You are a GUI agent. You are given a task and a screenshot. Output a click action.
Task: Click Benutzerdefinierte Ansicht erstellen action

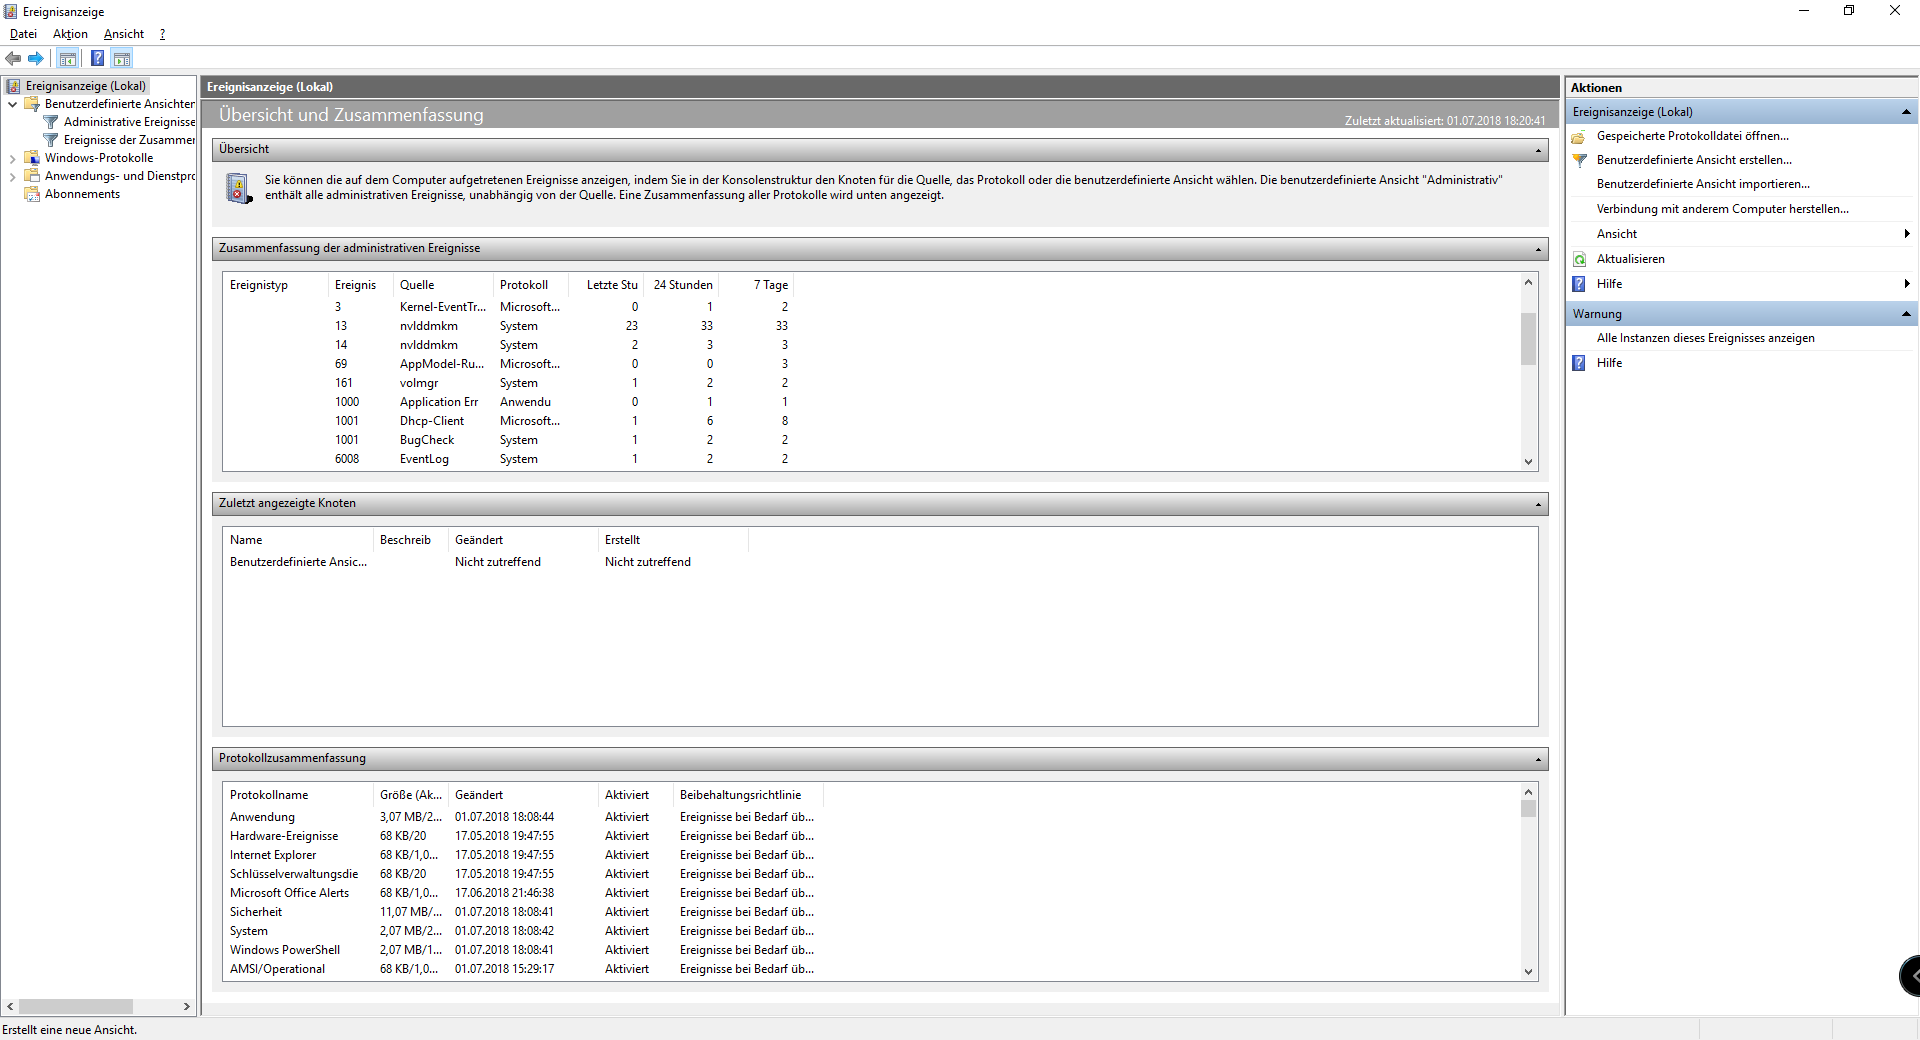[x=1694, y=160]
